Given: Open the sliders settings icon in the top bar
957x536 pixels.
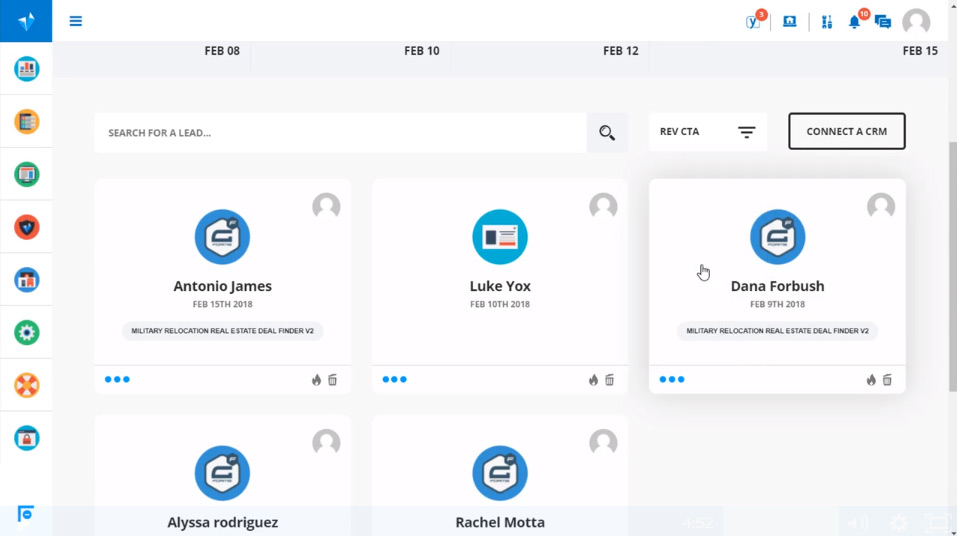Looking at the screenshot, I should click(826, 22).
